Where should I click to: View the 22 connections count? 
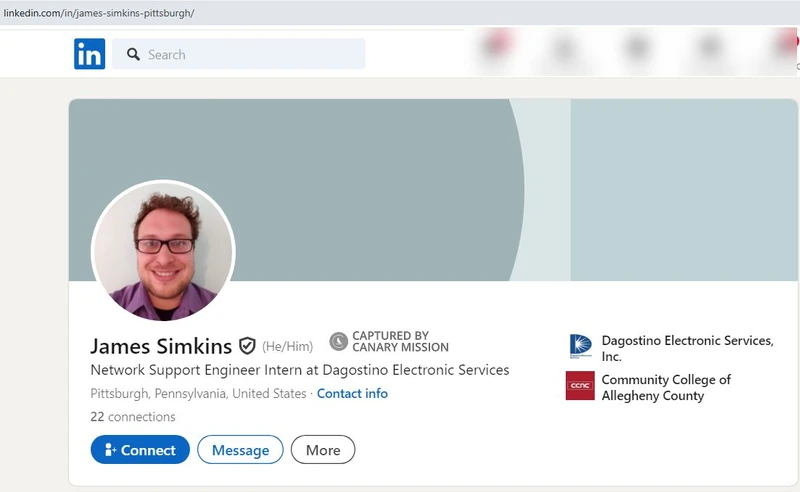coord(133,416)
